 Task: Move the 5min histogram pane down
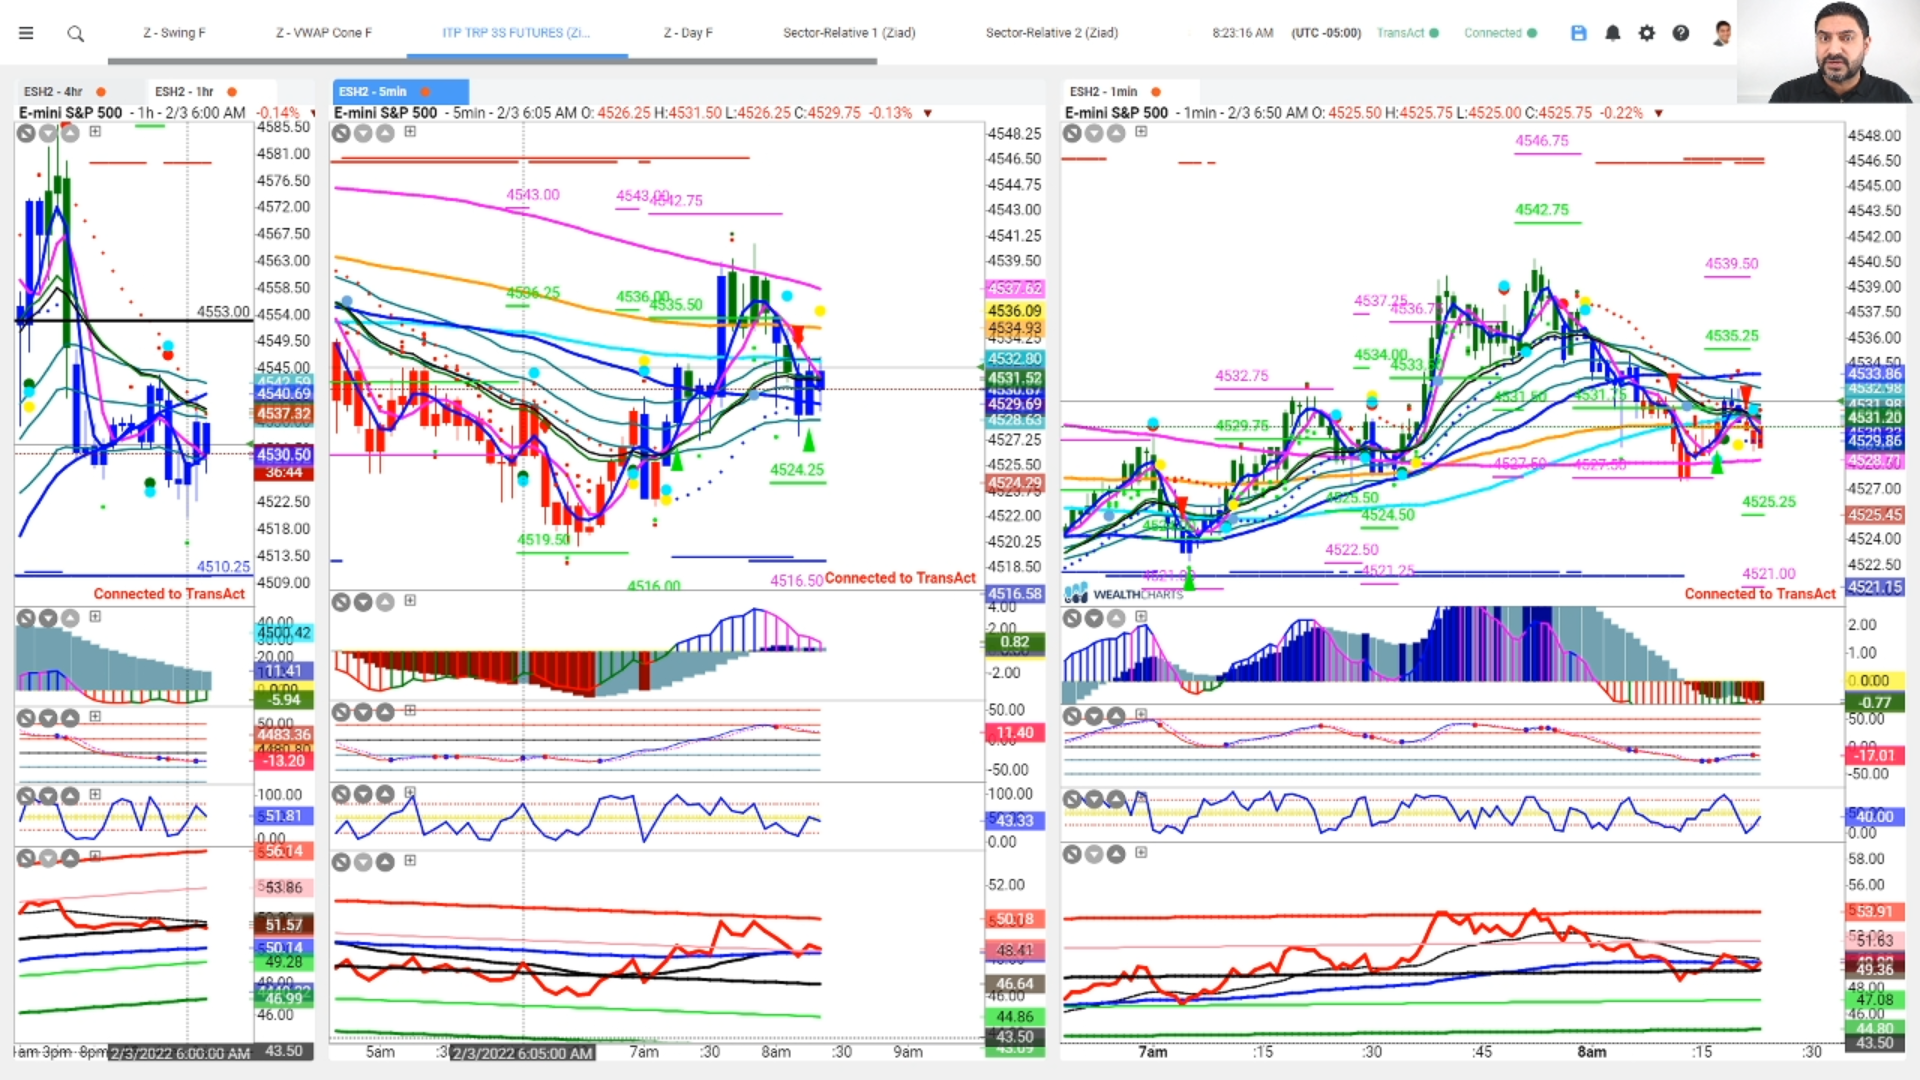pyautogui.click(x=363, y=602)
